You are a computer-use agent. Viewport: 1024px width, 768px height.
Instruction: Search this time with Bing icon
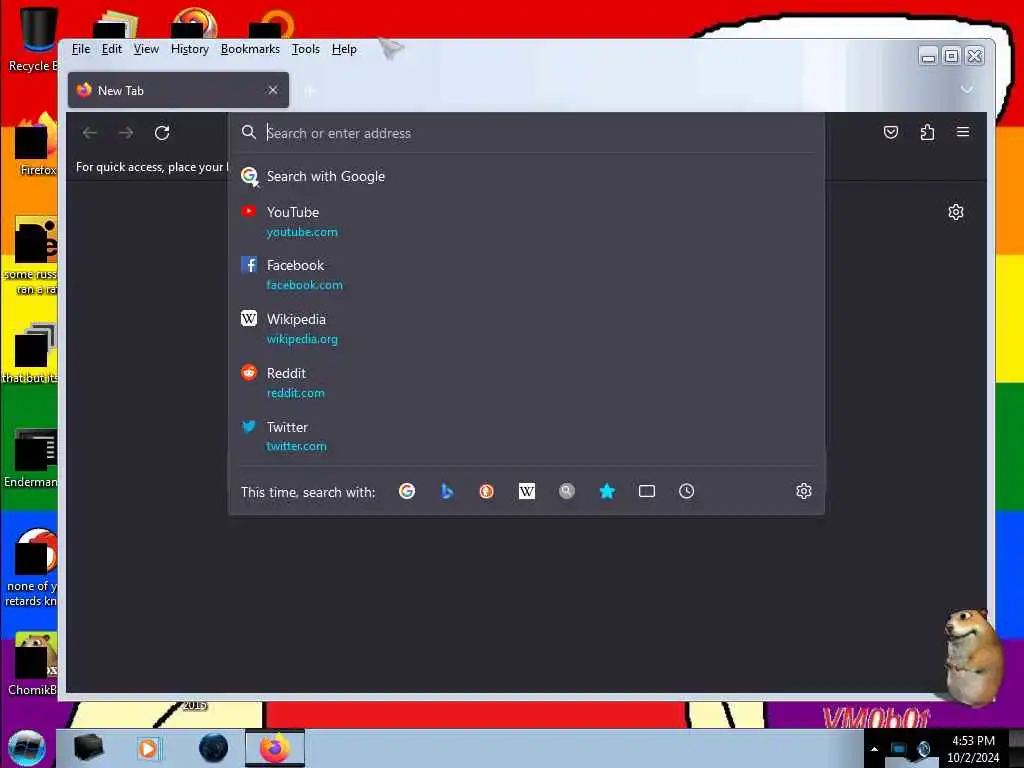447,491
